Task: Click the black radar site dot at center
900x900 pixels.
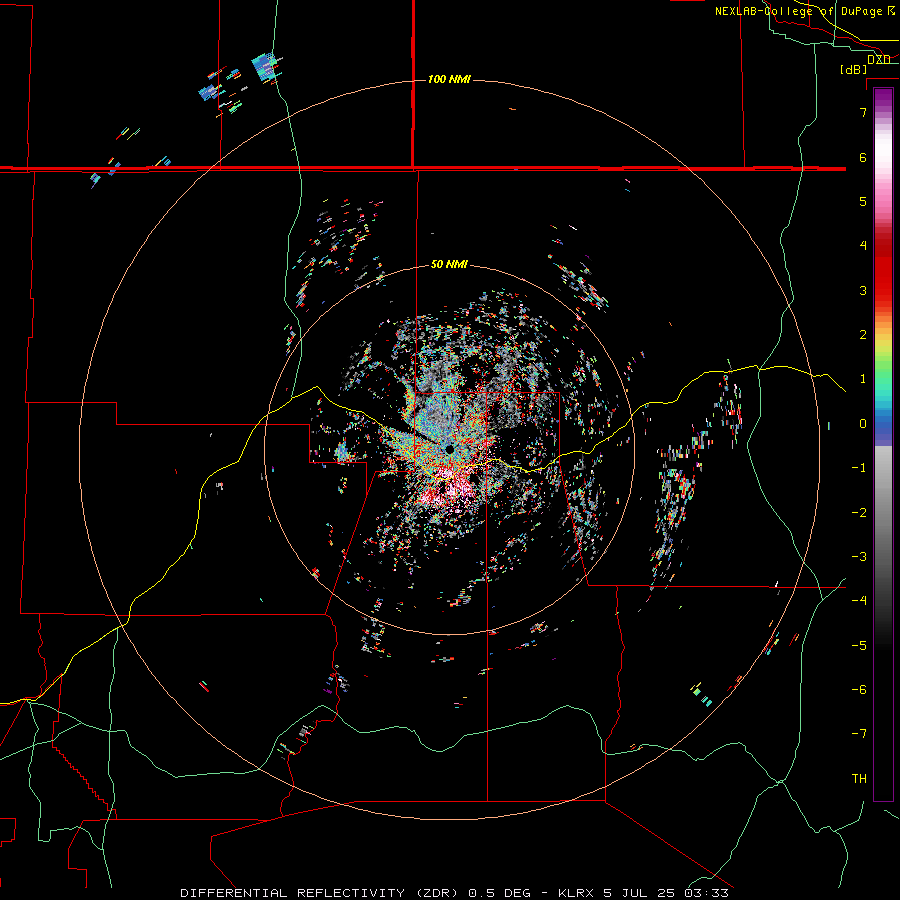Action: (449, 449)
